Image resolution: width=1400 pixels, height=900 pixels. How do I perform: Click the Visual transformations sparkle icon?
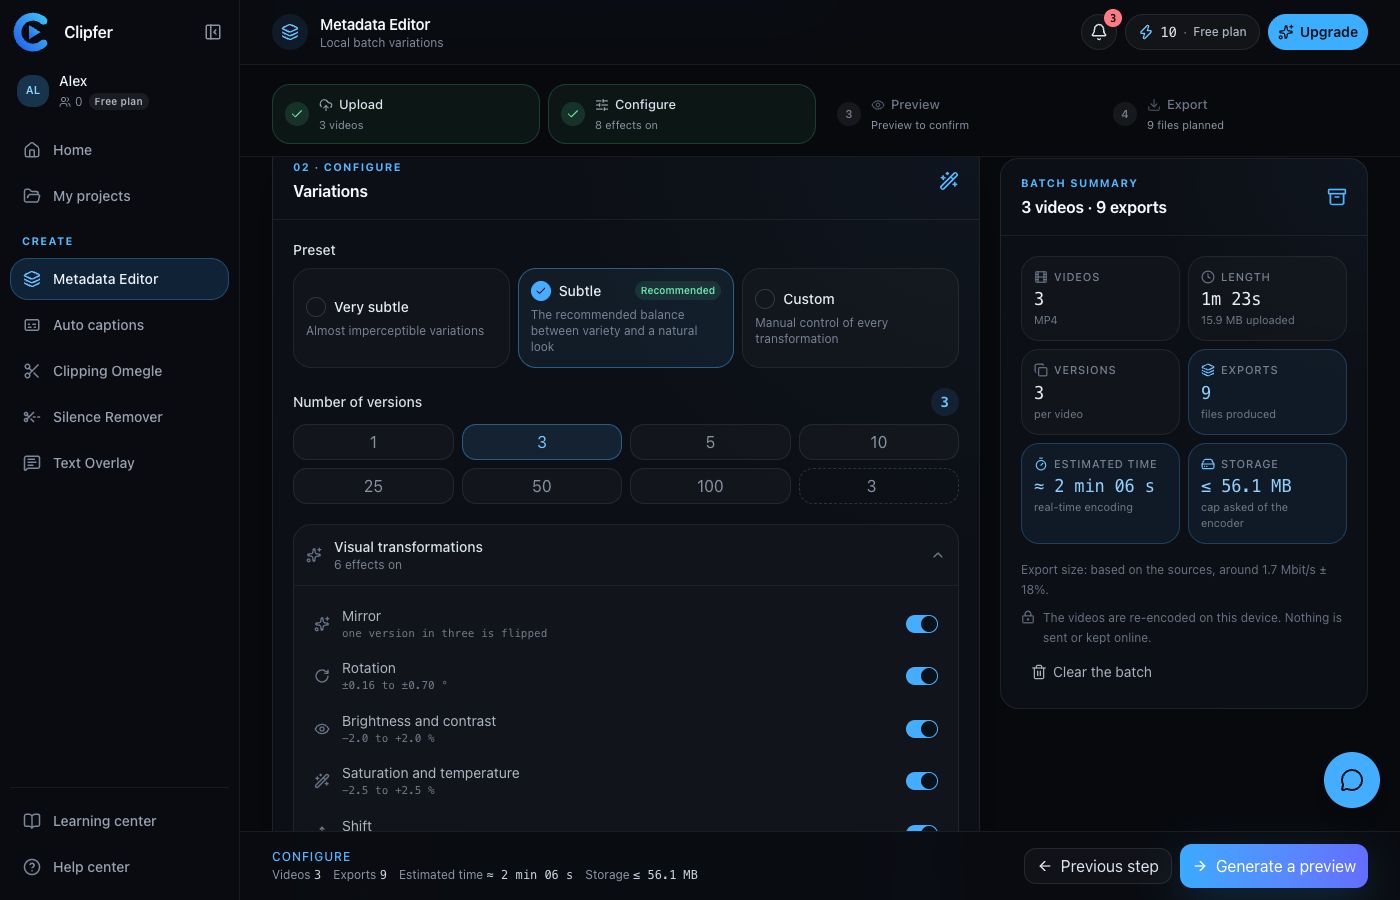point(314,555)
